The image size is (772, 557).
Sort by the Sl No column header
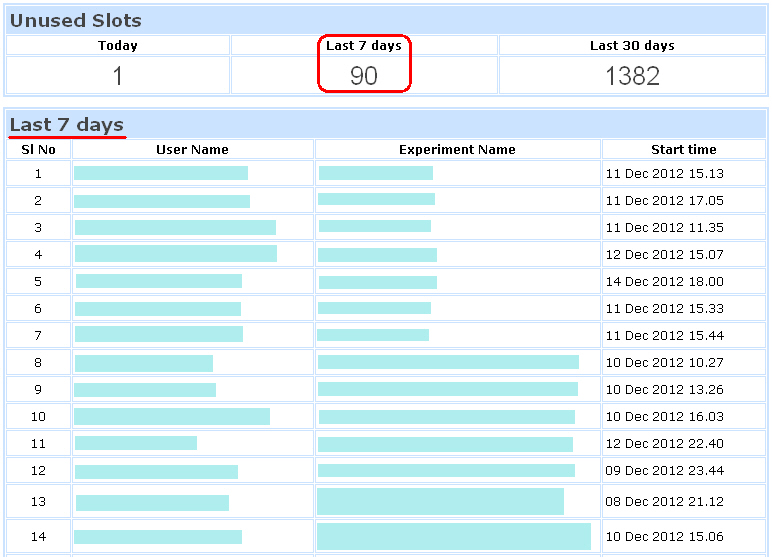click(x=38, y=149)
